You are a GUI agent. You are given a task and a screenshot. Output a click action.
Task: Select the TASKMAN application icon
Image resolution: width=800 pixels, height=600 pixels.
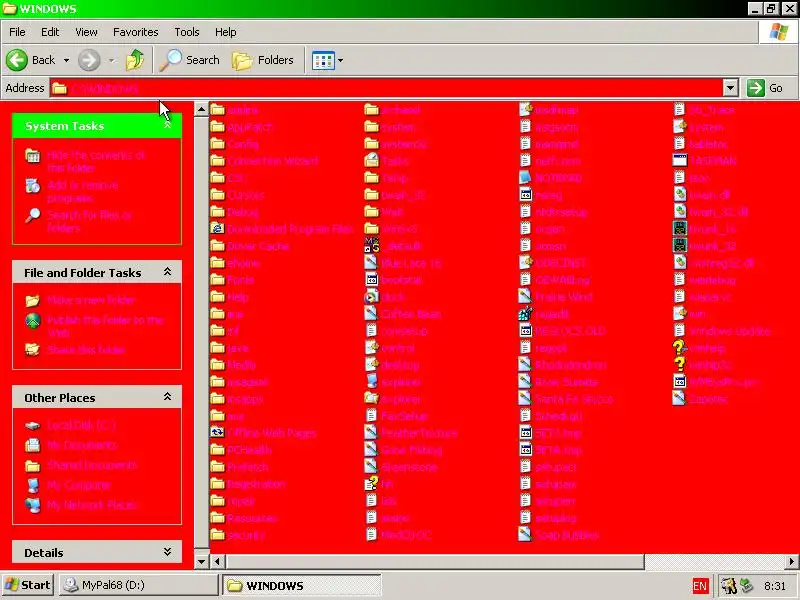pos(680,161)
